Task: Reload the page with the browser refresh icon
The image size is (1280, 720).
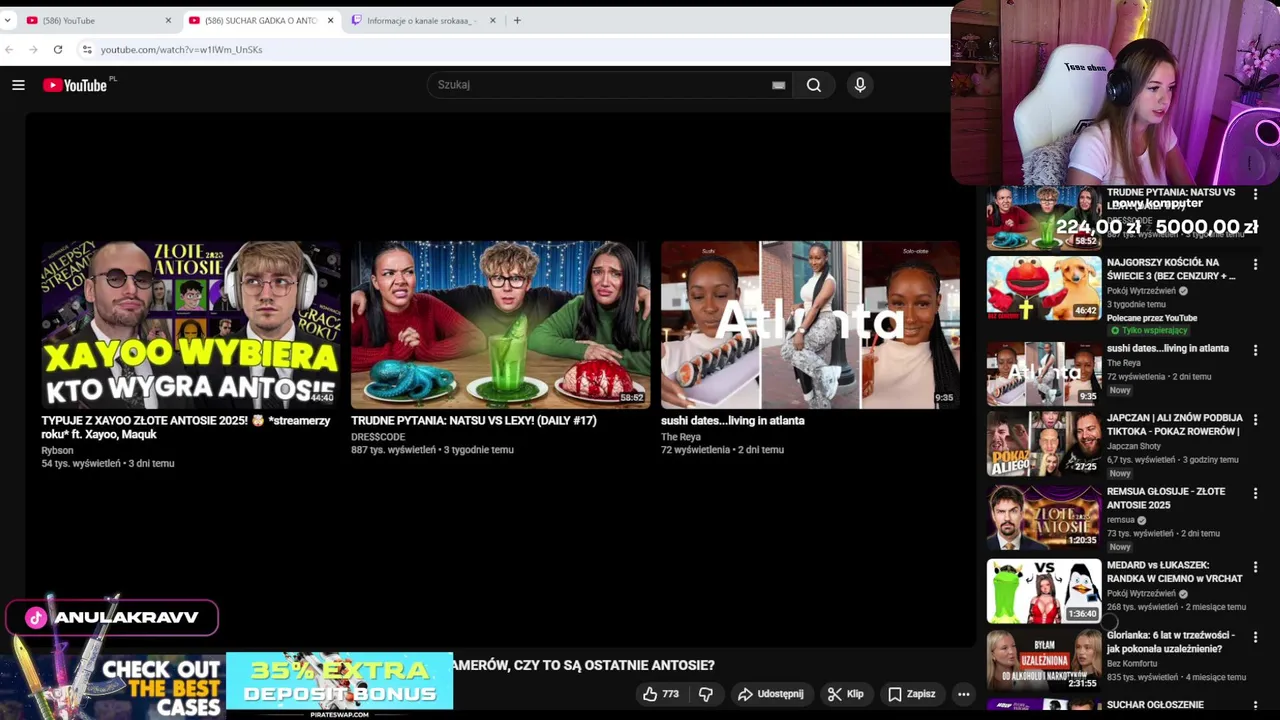Action: 58,49
